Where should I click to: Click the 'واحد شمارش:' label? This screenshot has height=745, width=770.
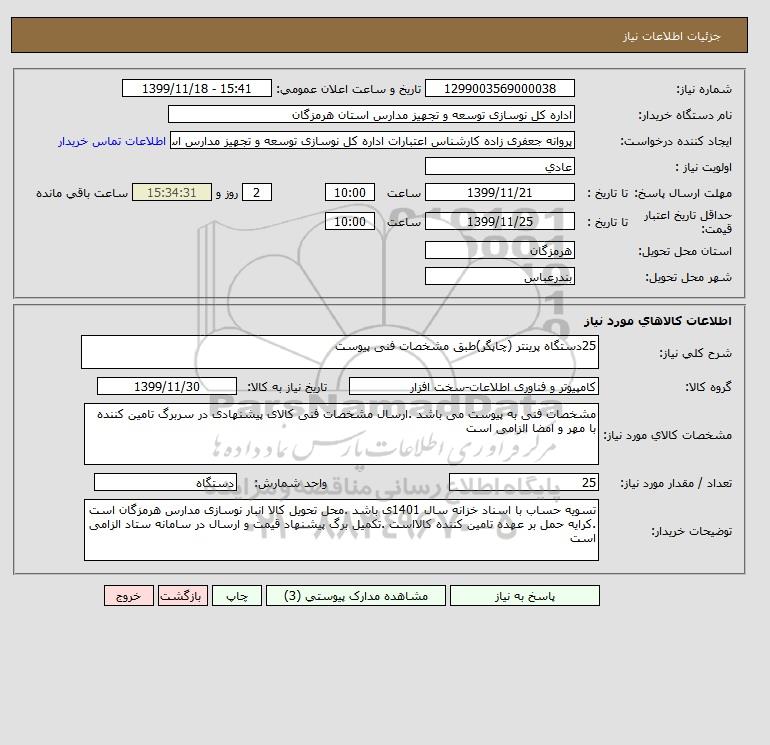[x=290, y=483]
